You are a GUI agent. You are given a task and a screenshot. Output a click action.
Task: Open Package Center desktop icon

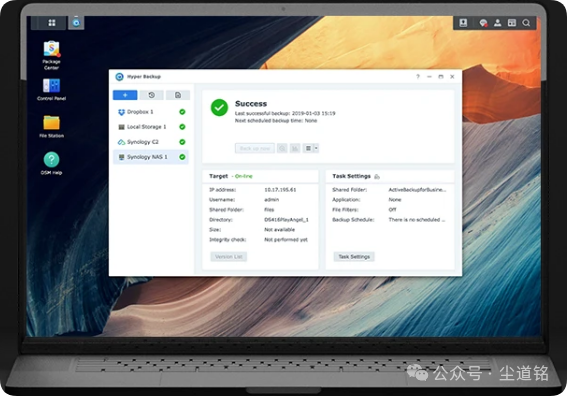[51, 55]
